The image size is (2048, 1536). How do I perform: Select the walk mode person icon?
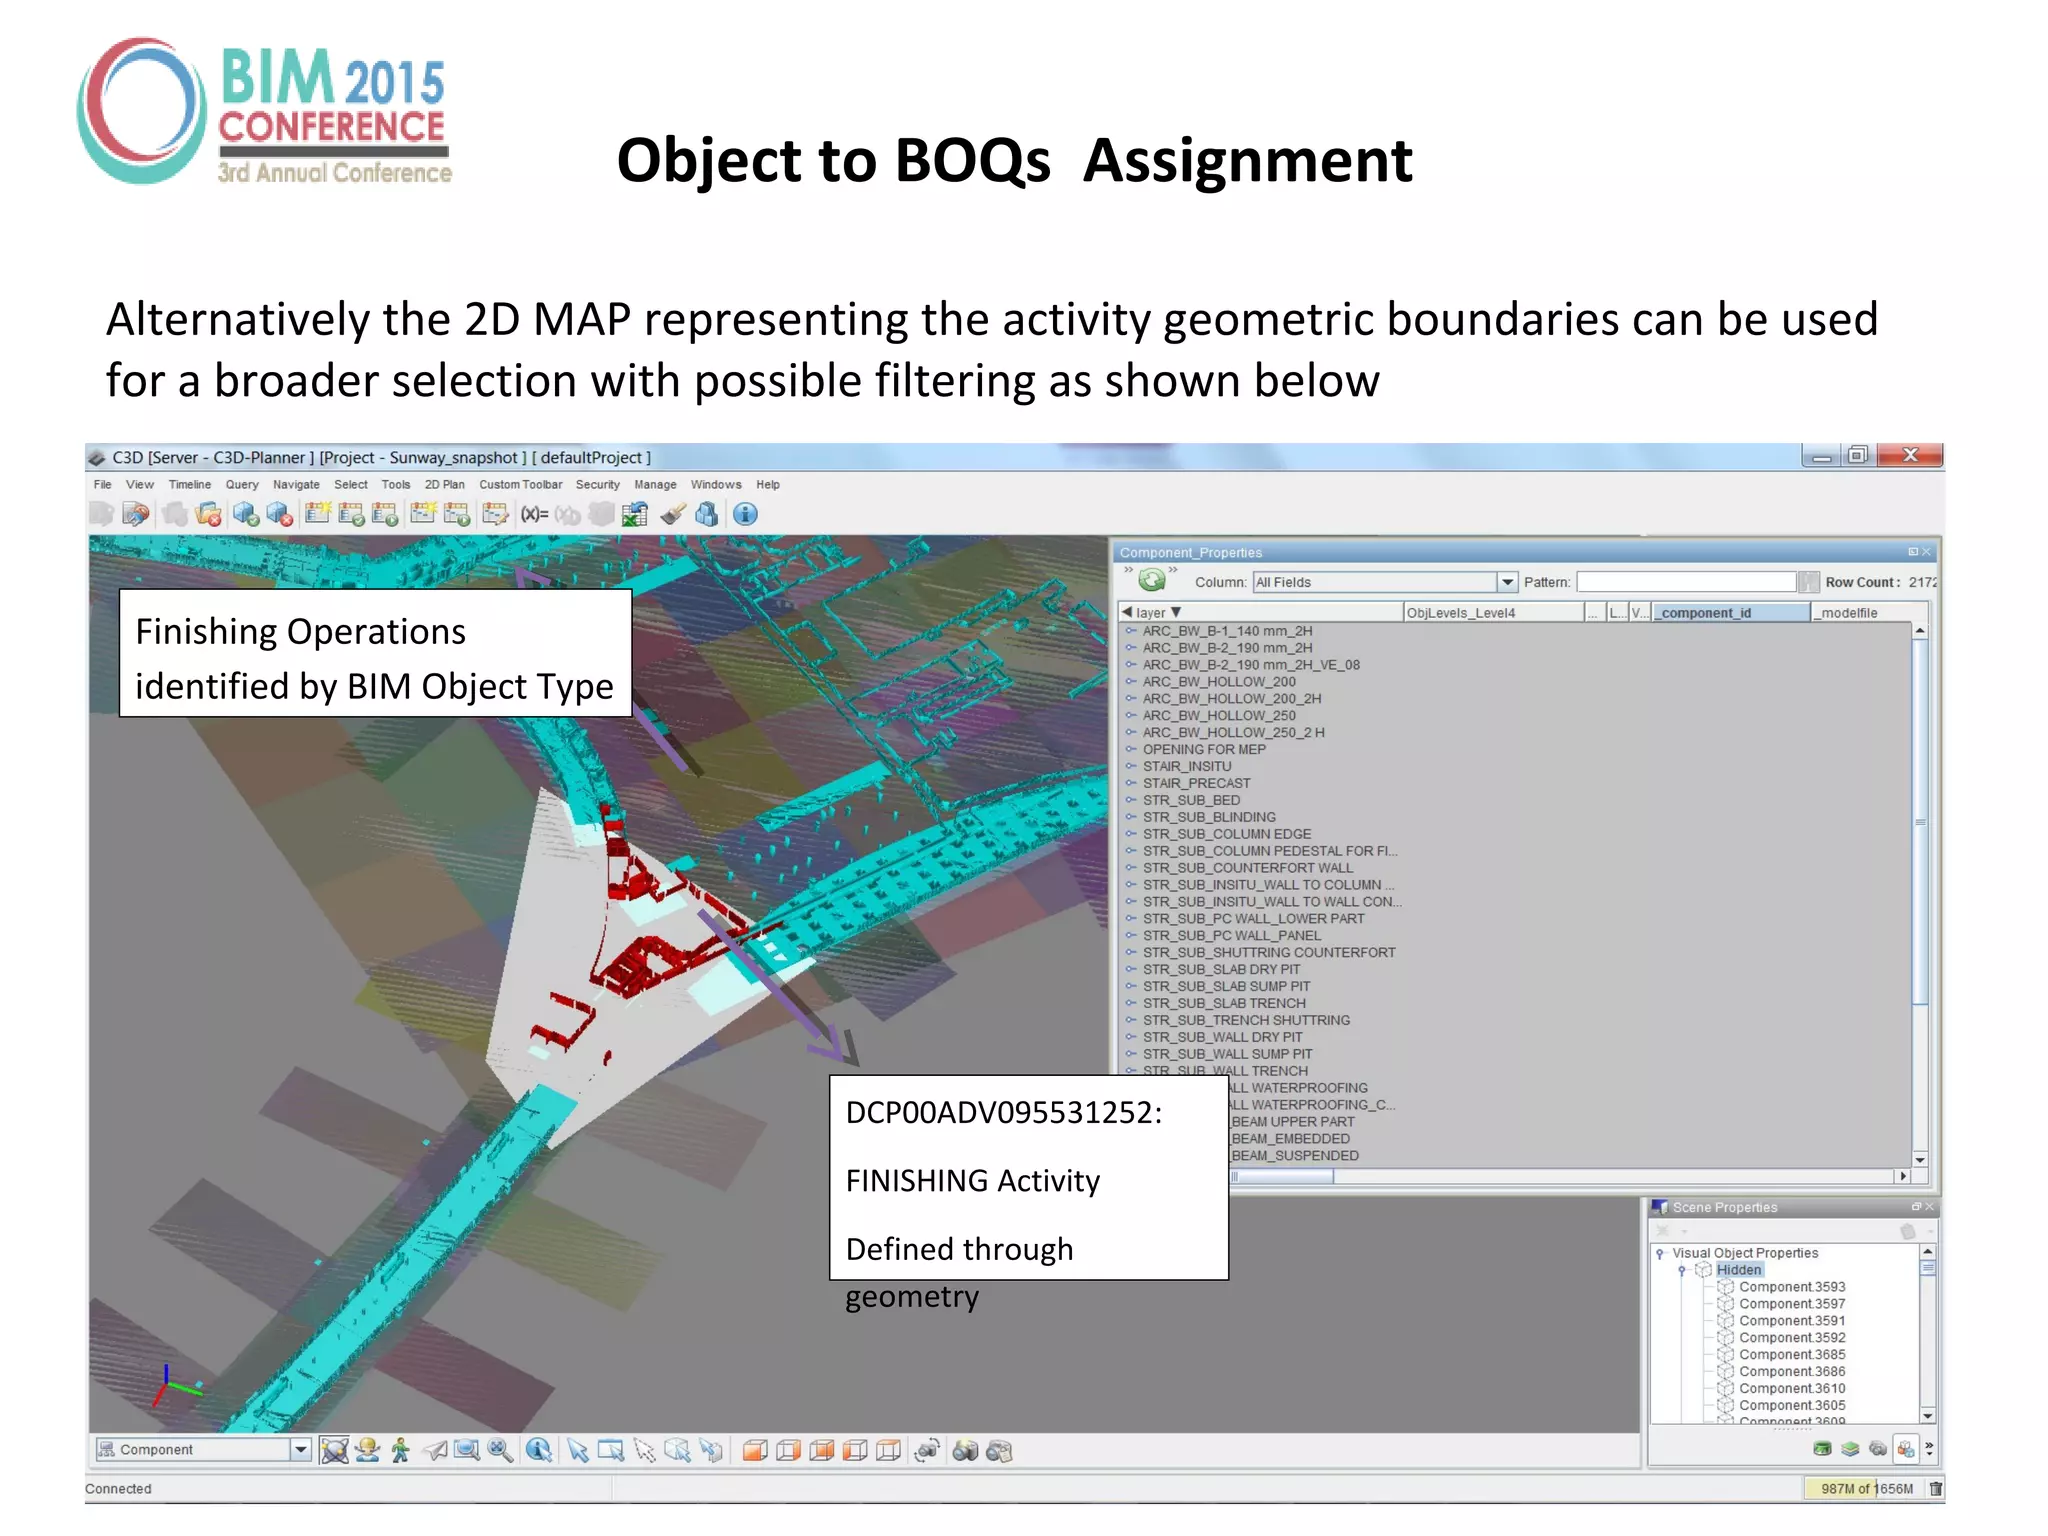(x=401, y=1450)
